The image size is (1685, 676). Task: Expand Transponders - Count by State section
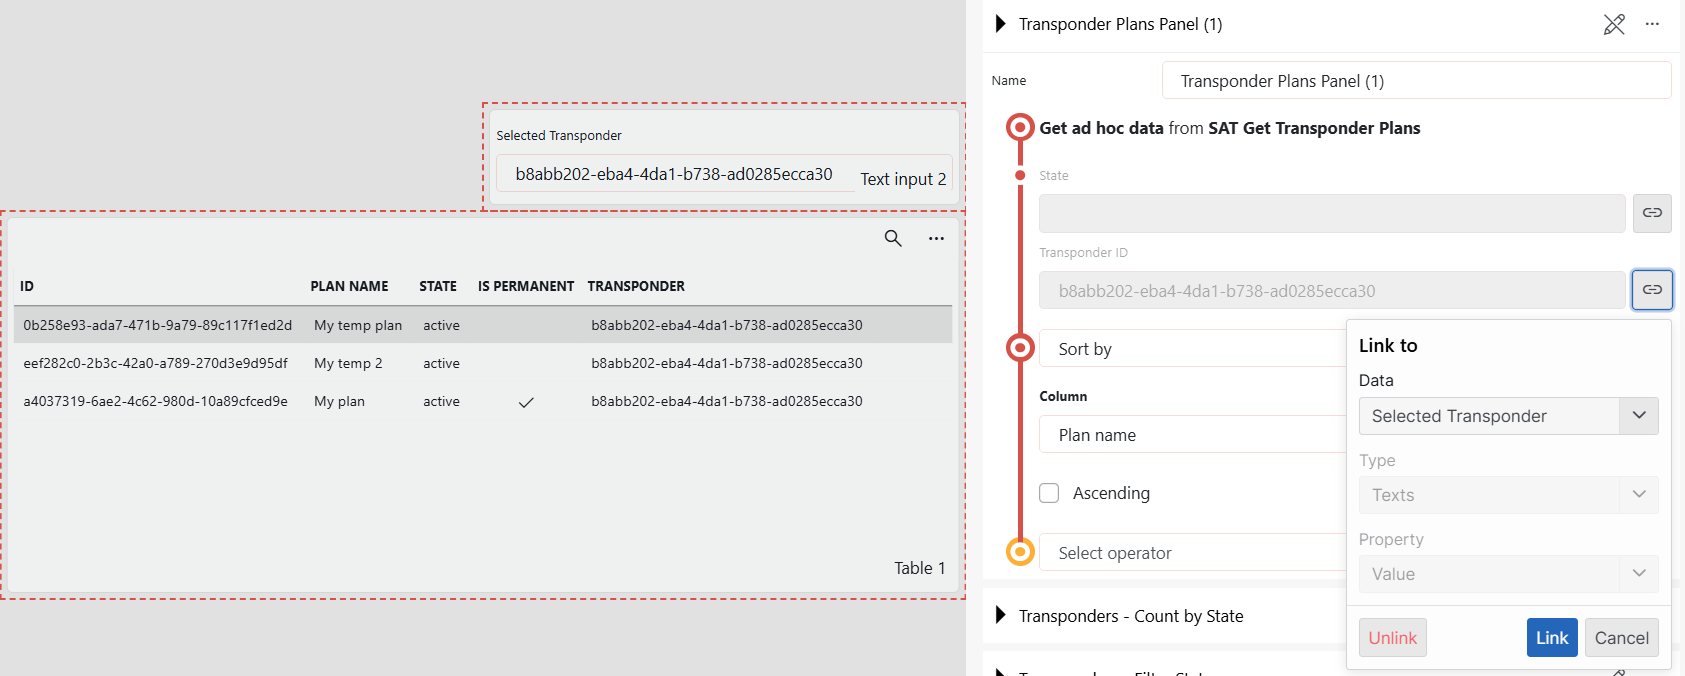[x=1000, y=616]
